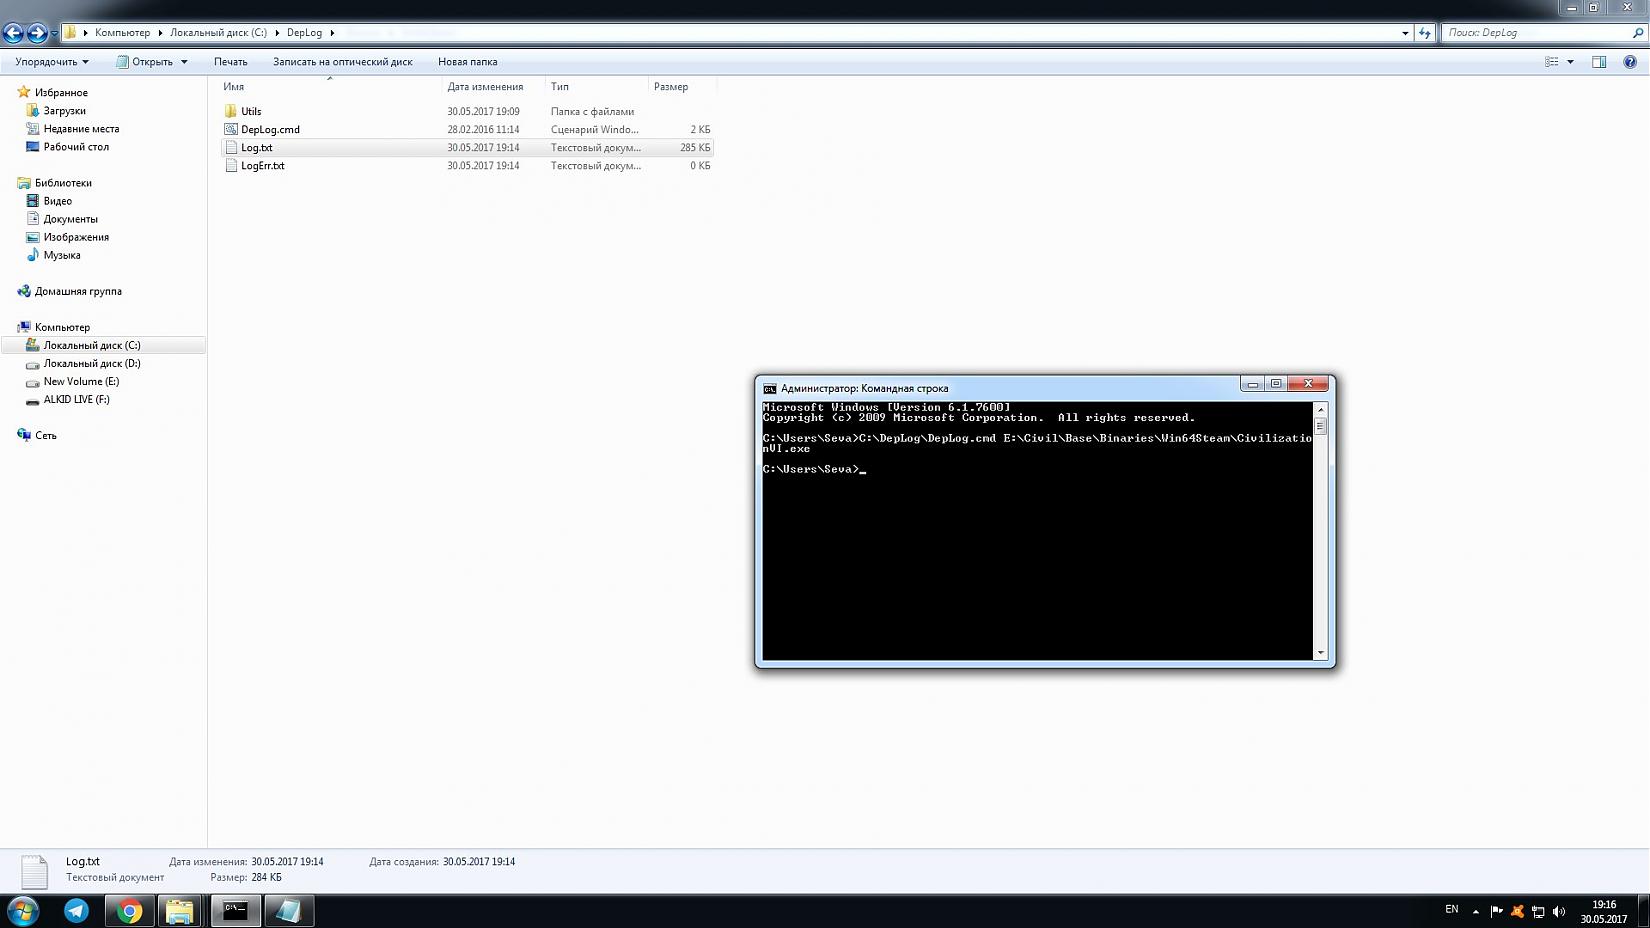Expand the address bar history dropdown
Viewport: 1650px width, 928px height.
tap(1405, 33)
